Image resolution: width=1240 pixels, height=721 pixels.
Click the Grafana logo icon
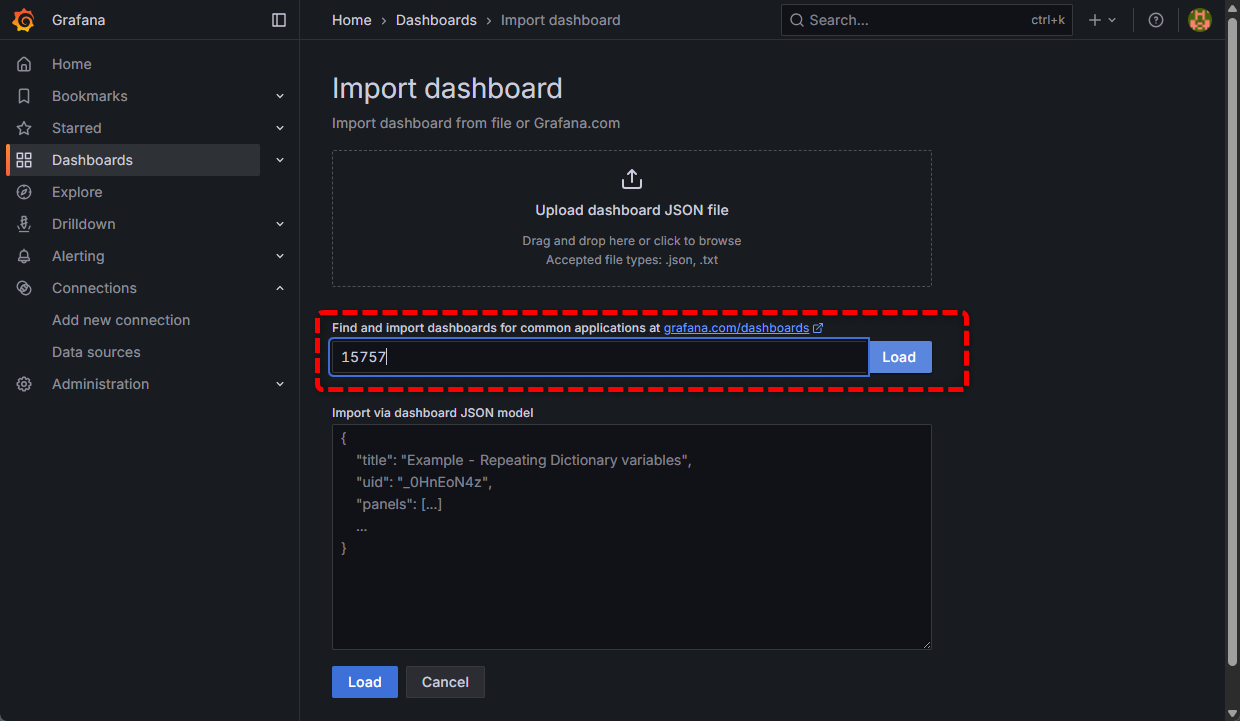[x=23, y=20]
